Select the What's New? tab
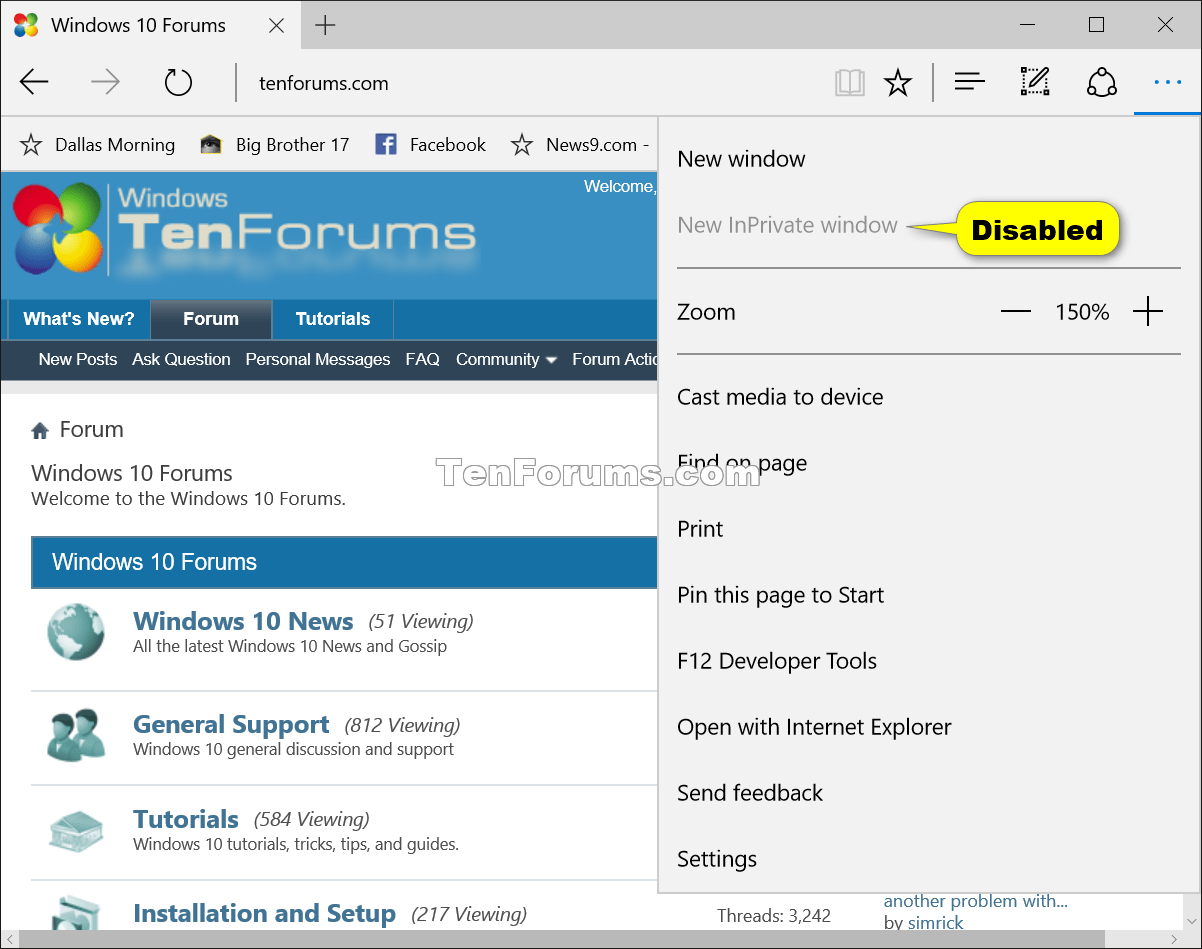Image resolution: width=1202 pixels, height=949 pixels. (x=77, y=319)
